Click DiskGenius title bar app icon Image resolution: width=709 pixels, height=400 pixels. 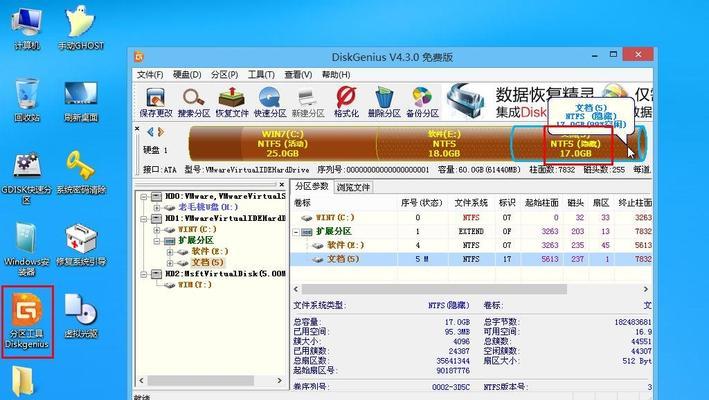(x=140, y=57)
